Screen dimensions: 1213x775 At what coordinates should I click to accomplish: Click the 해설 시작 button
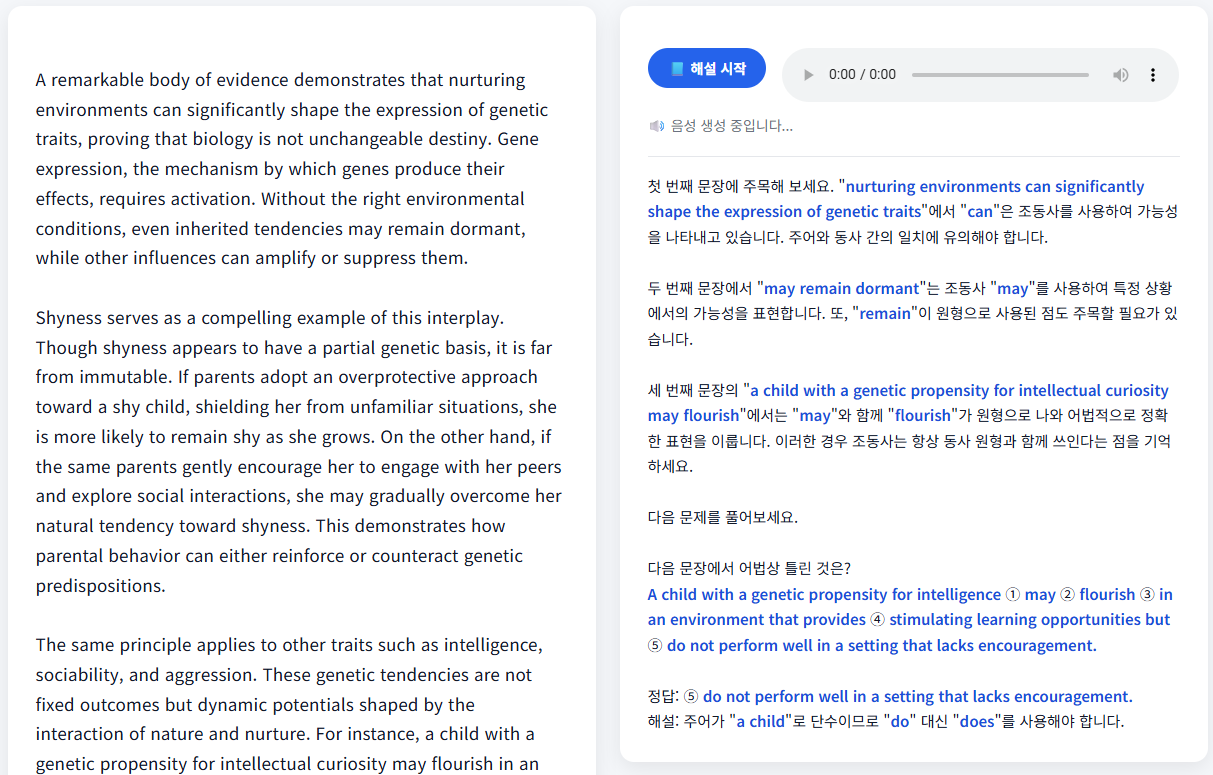tap(707, 68)
